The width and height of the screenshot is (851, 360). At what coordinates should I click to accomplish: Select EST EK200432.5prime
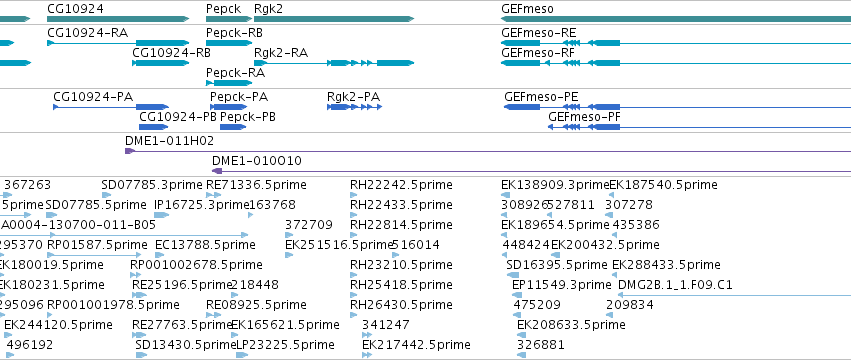pyautogui.click(x=605, y=245)
